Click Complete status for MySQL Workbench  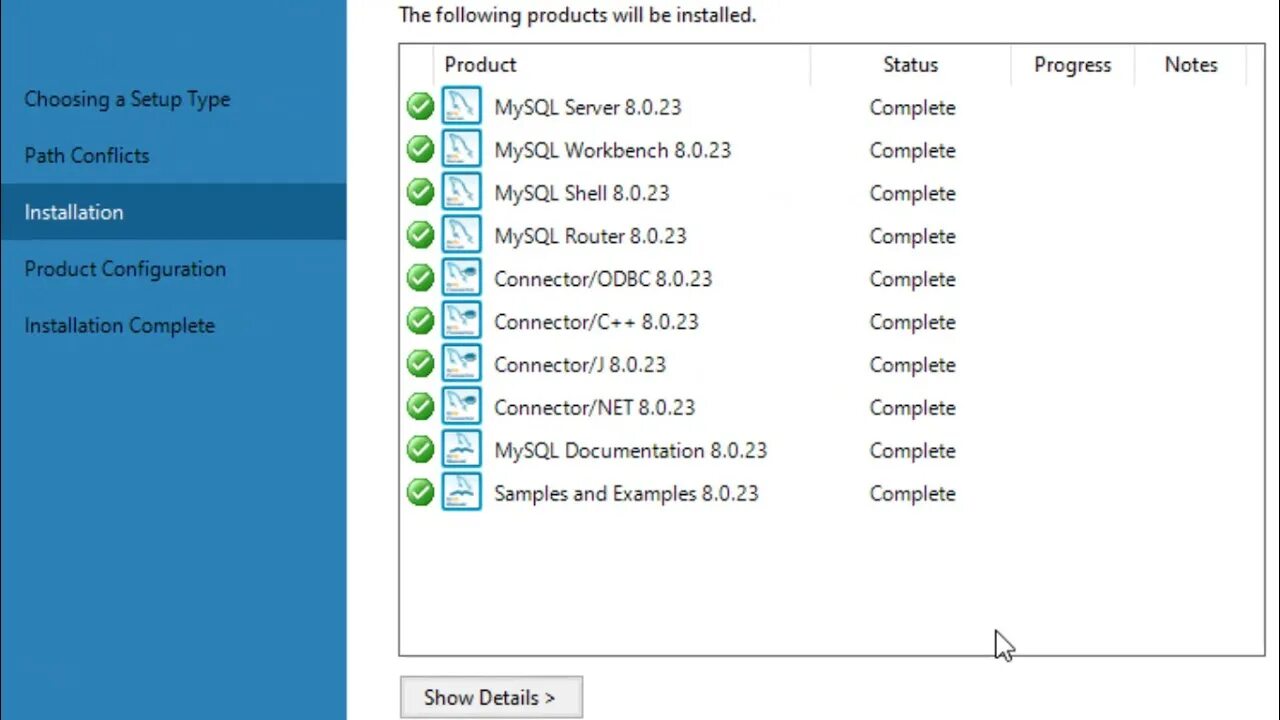[912, 151]
